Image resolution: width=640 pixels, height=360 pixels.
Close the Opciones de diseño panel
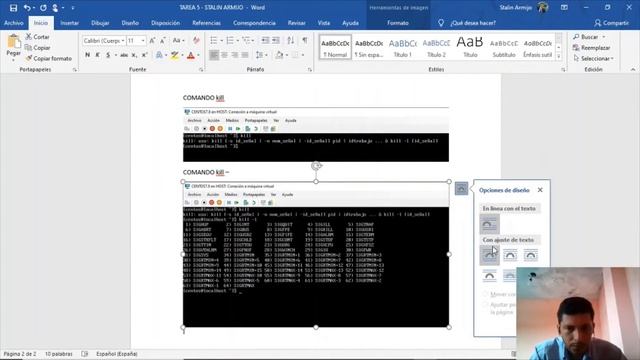coord(540,190)
